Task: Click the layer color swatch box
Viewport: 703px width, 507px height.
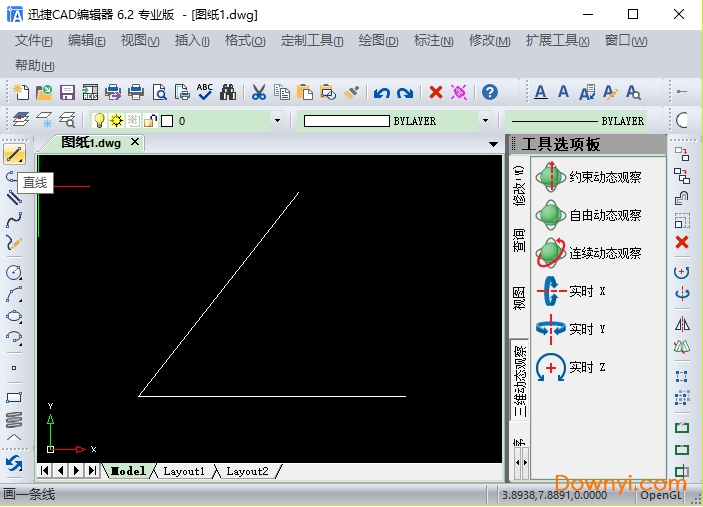Action: pos(167,121)
